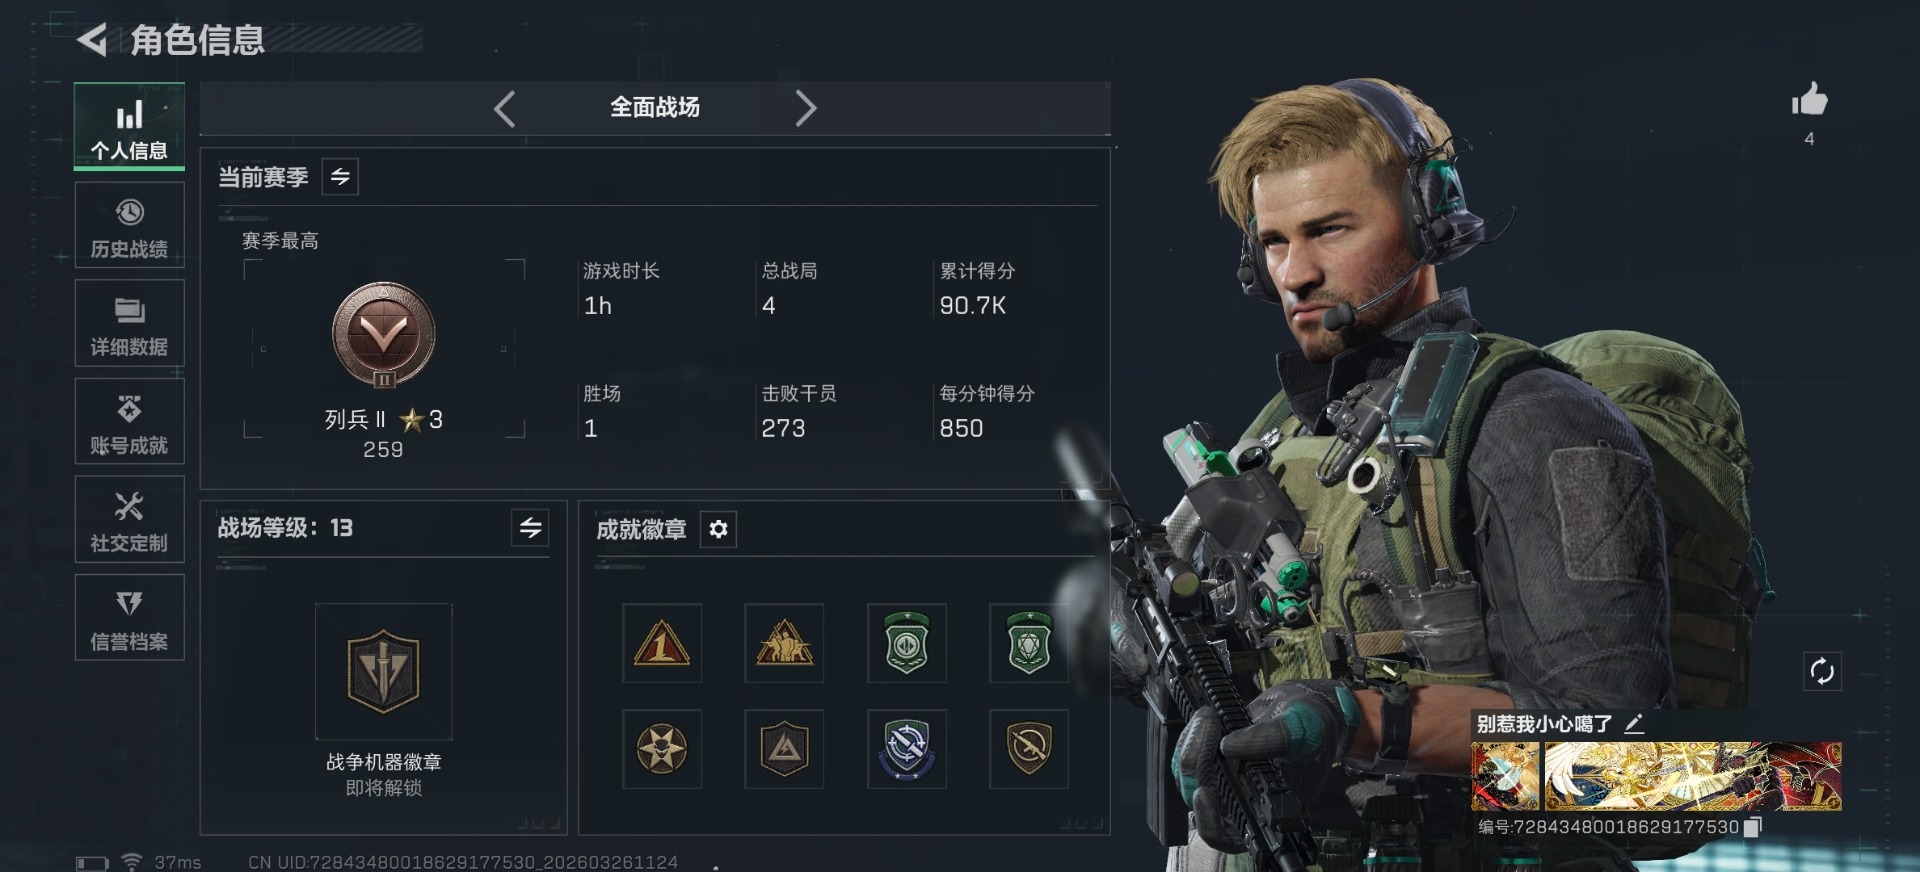Toggle 当前赛季 season switch
Image resolution: width=1920 pixels, height=872 pixels.
point(340,177)
